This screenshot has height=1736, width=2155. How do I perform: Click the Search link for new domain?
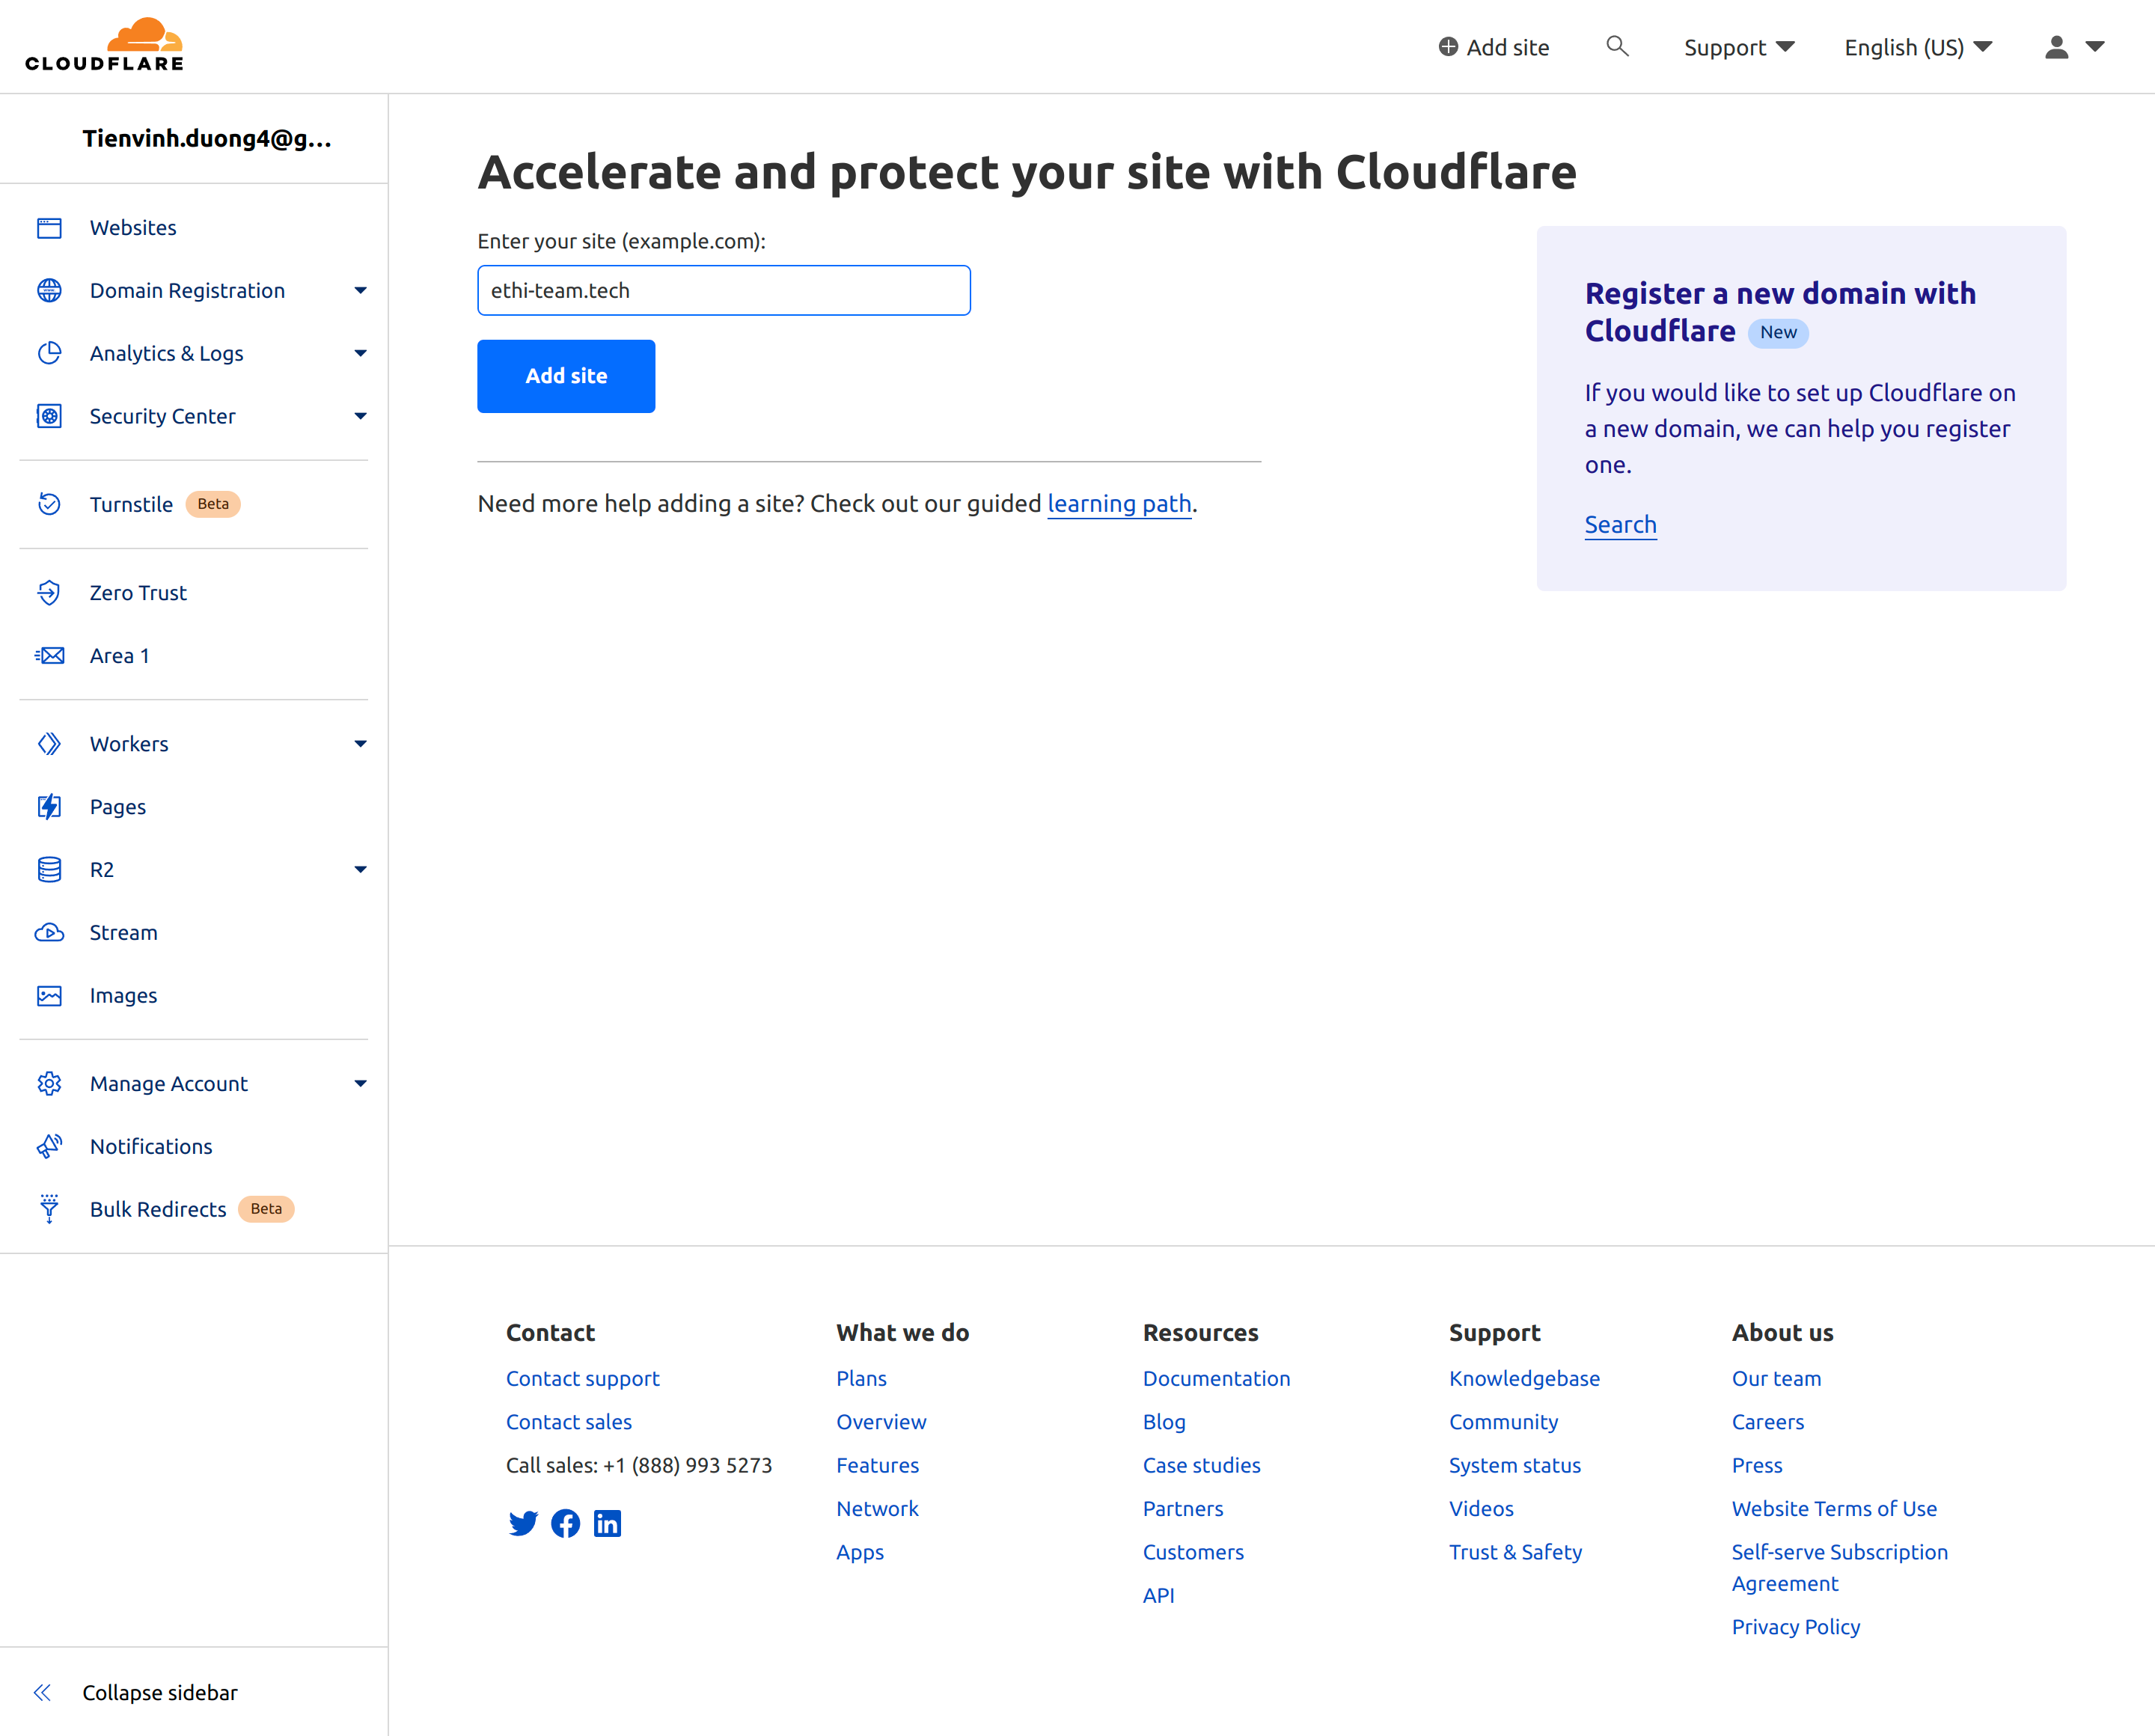click(1620, 525)
